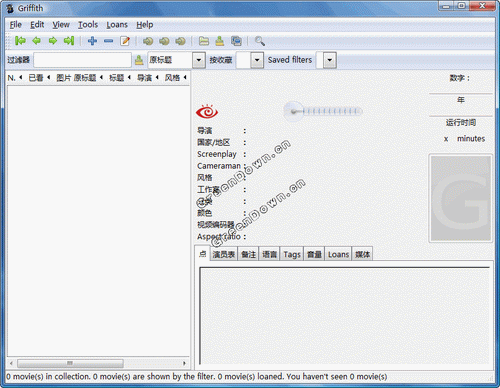Click clear filter broom icon beside filter box
This screenshot has height=388, width=500.
point(139,60)
